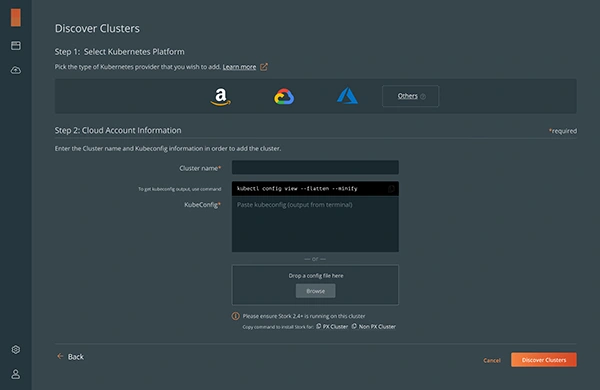The height and width of the screenshot is (390, 600).
Task: Open the external link icon beside Learn more
Action: 264,67
